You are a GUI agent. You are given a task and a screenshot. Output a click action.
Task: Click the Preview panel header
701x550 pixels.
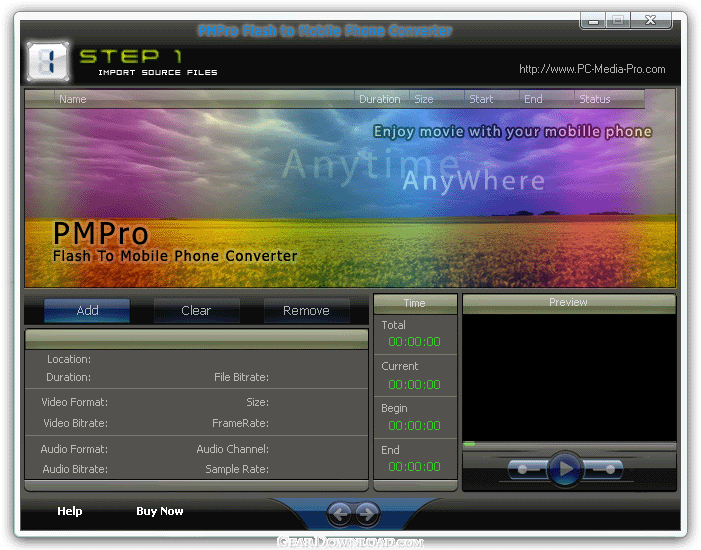569,303
